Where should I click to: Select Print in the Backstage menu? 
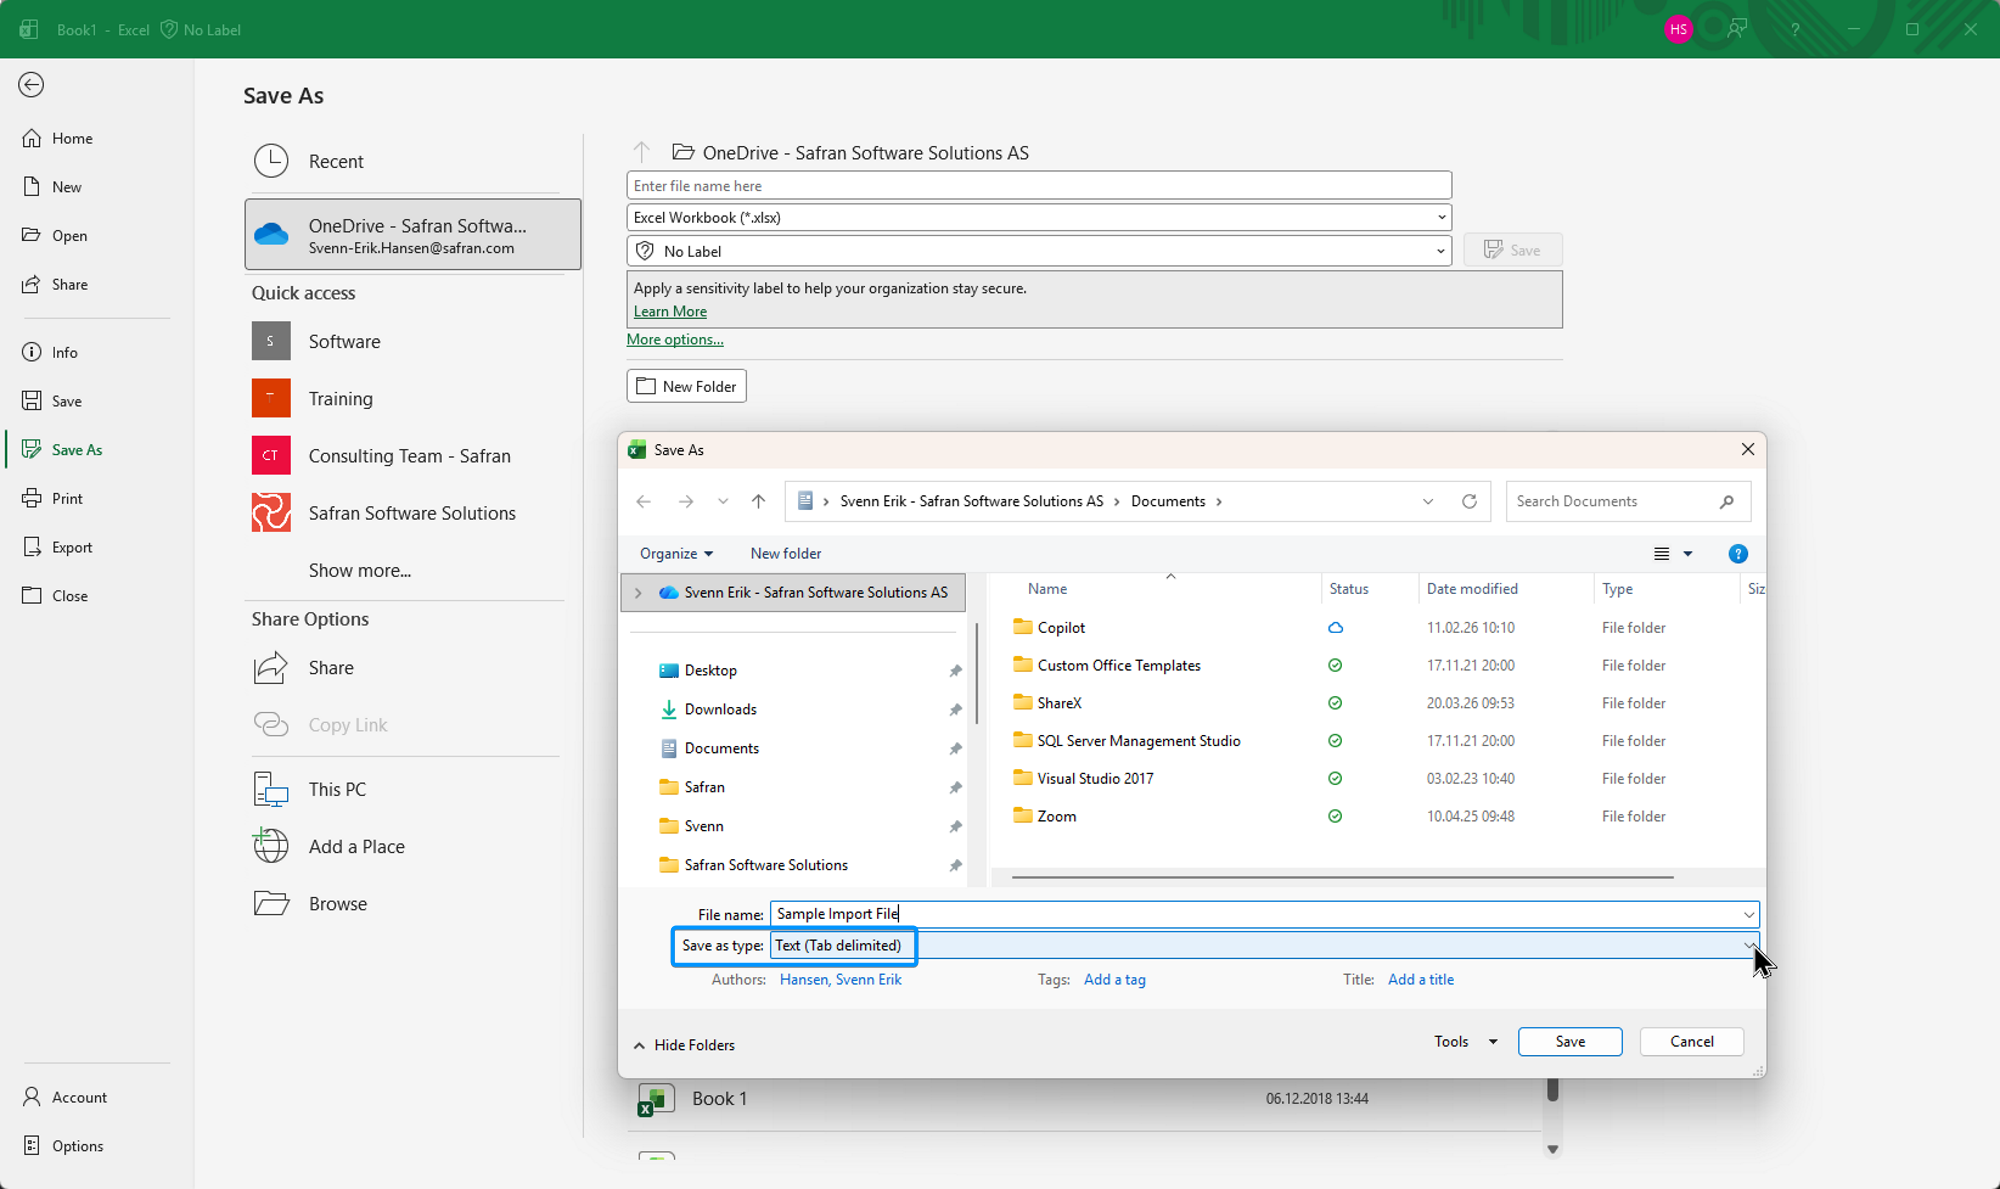click(x=67, y=499)
